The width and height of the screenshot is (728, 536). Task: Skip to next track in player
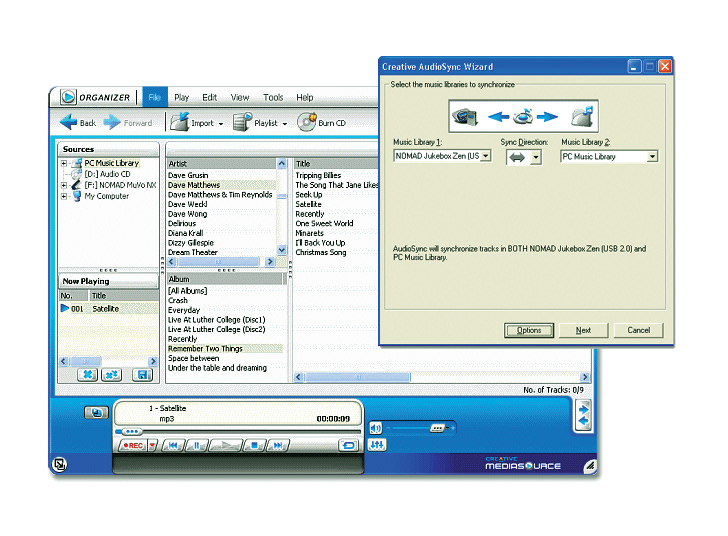pos(278,445)
